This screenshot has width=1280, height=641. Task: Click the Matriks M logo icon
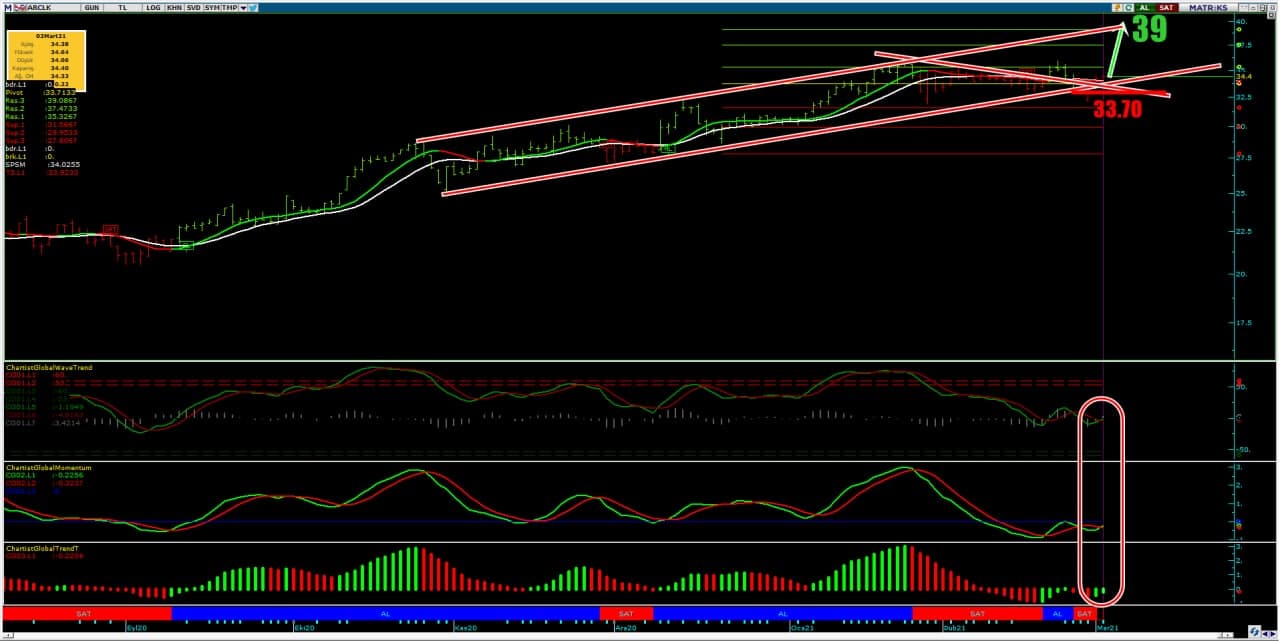pyautogui.click(x=8, y=7)
